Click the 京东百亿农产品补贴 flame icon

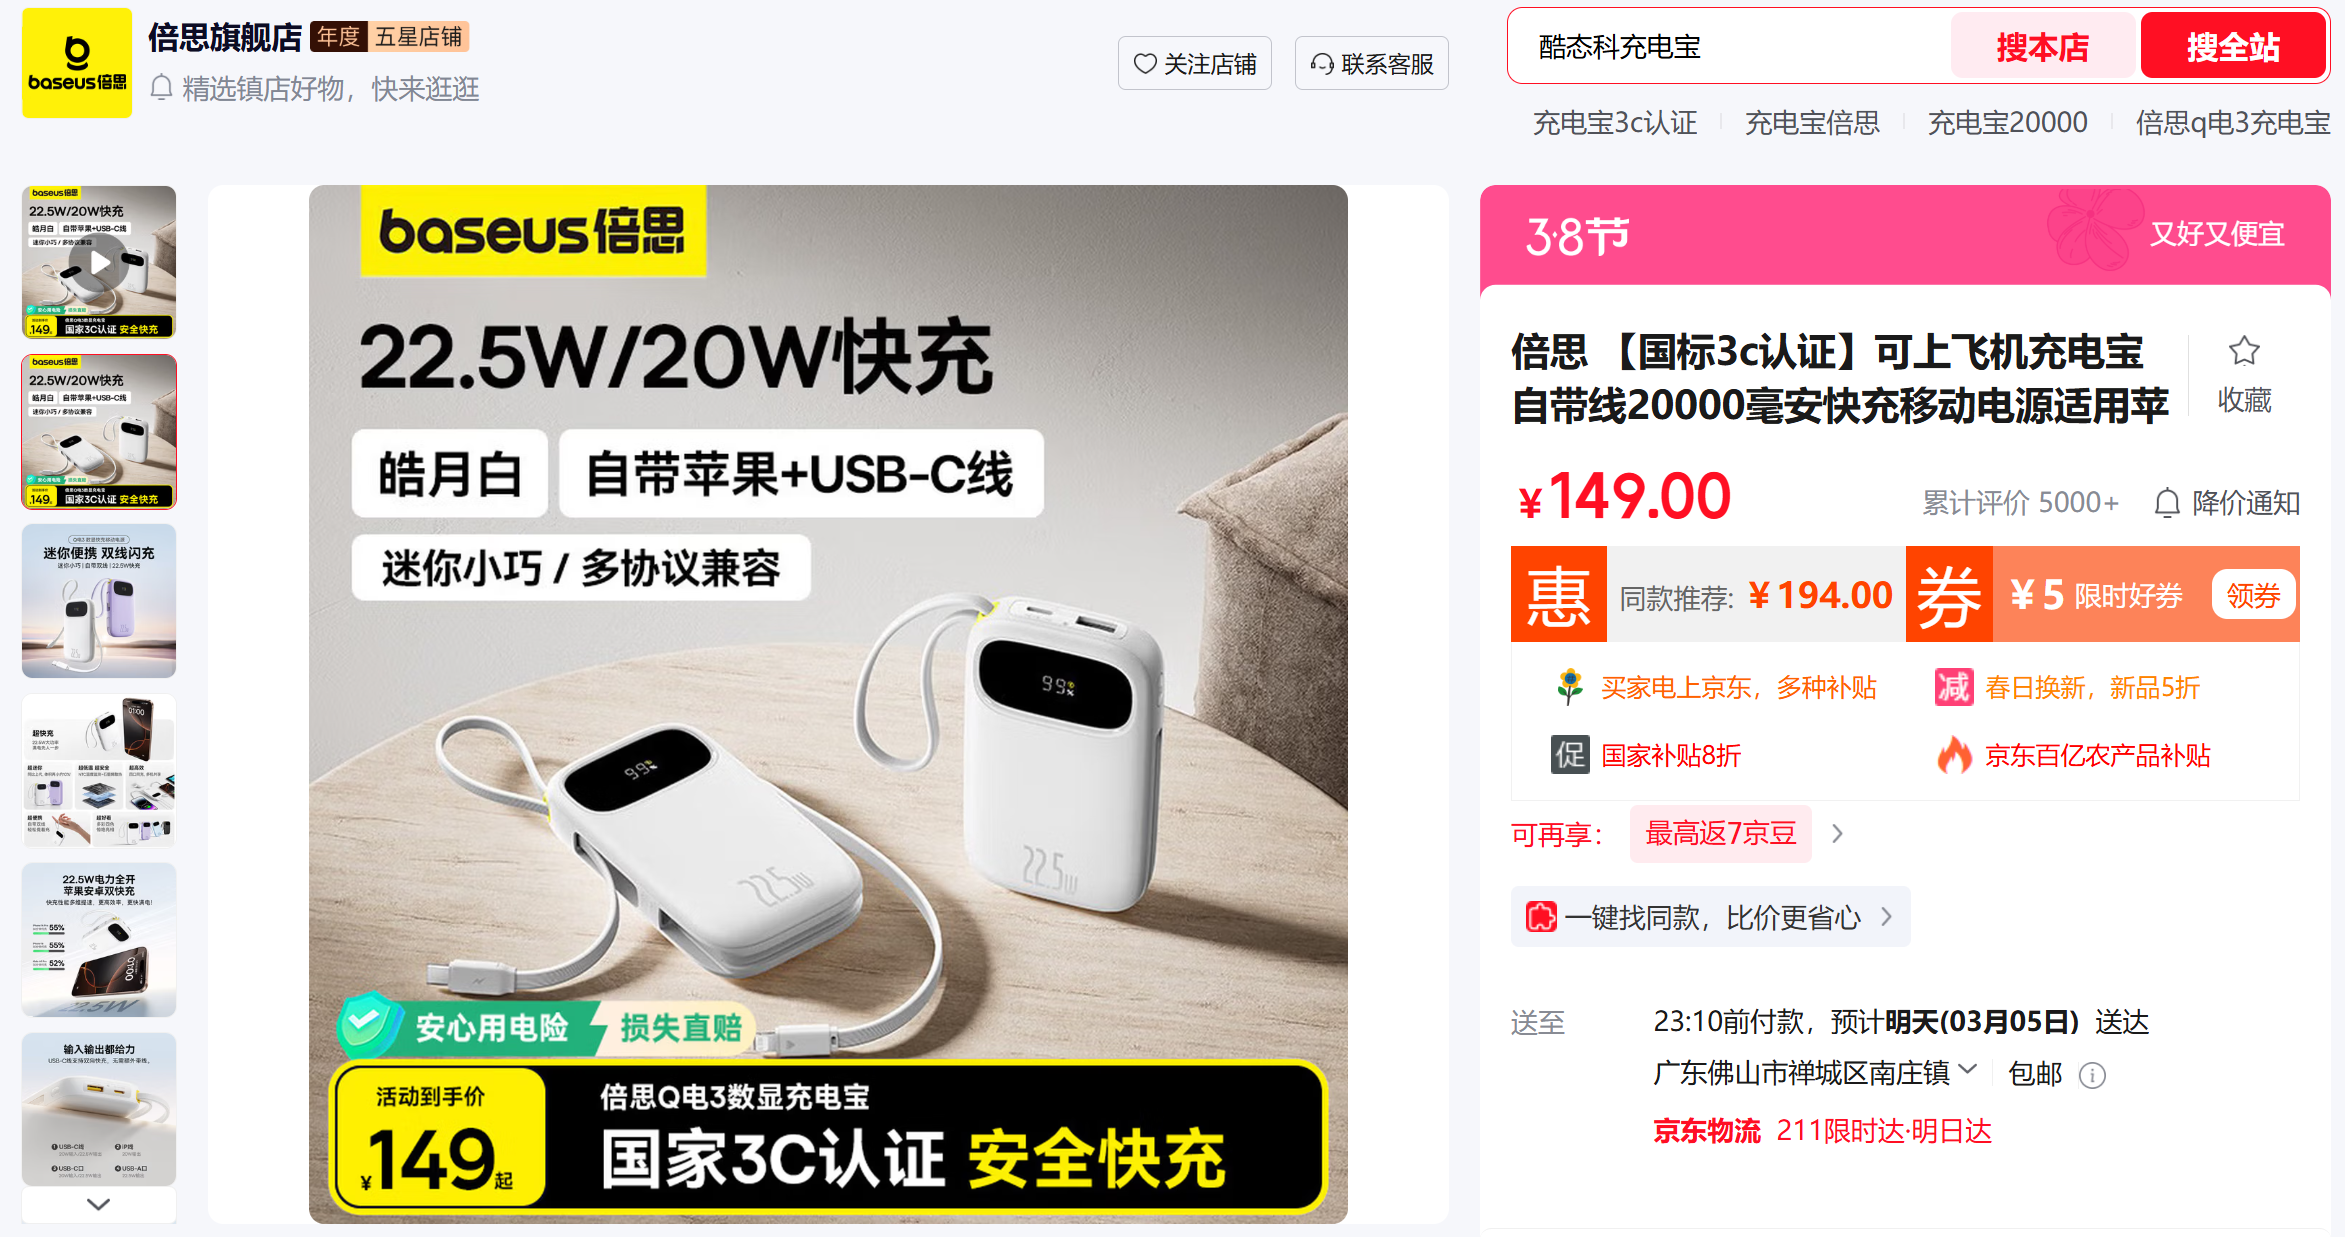(1954, 755)
